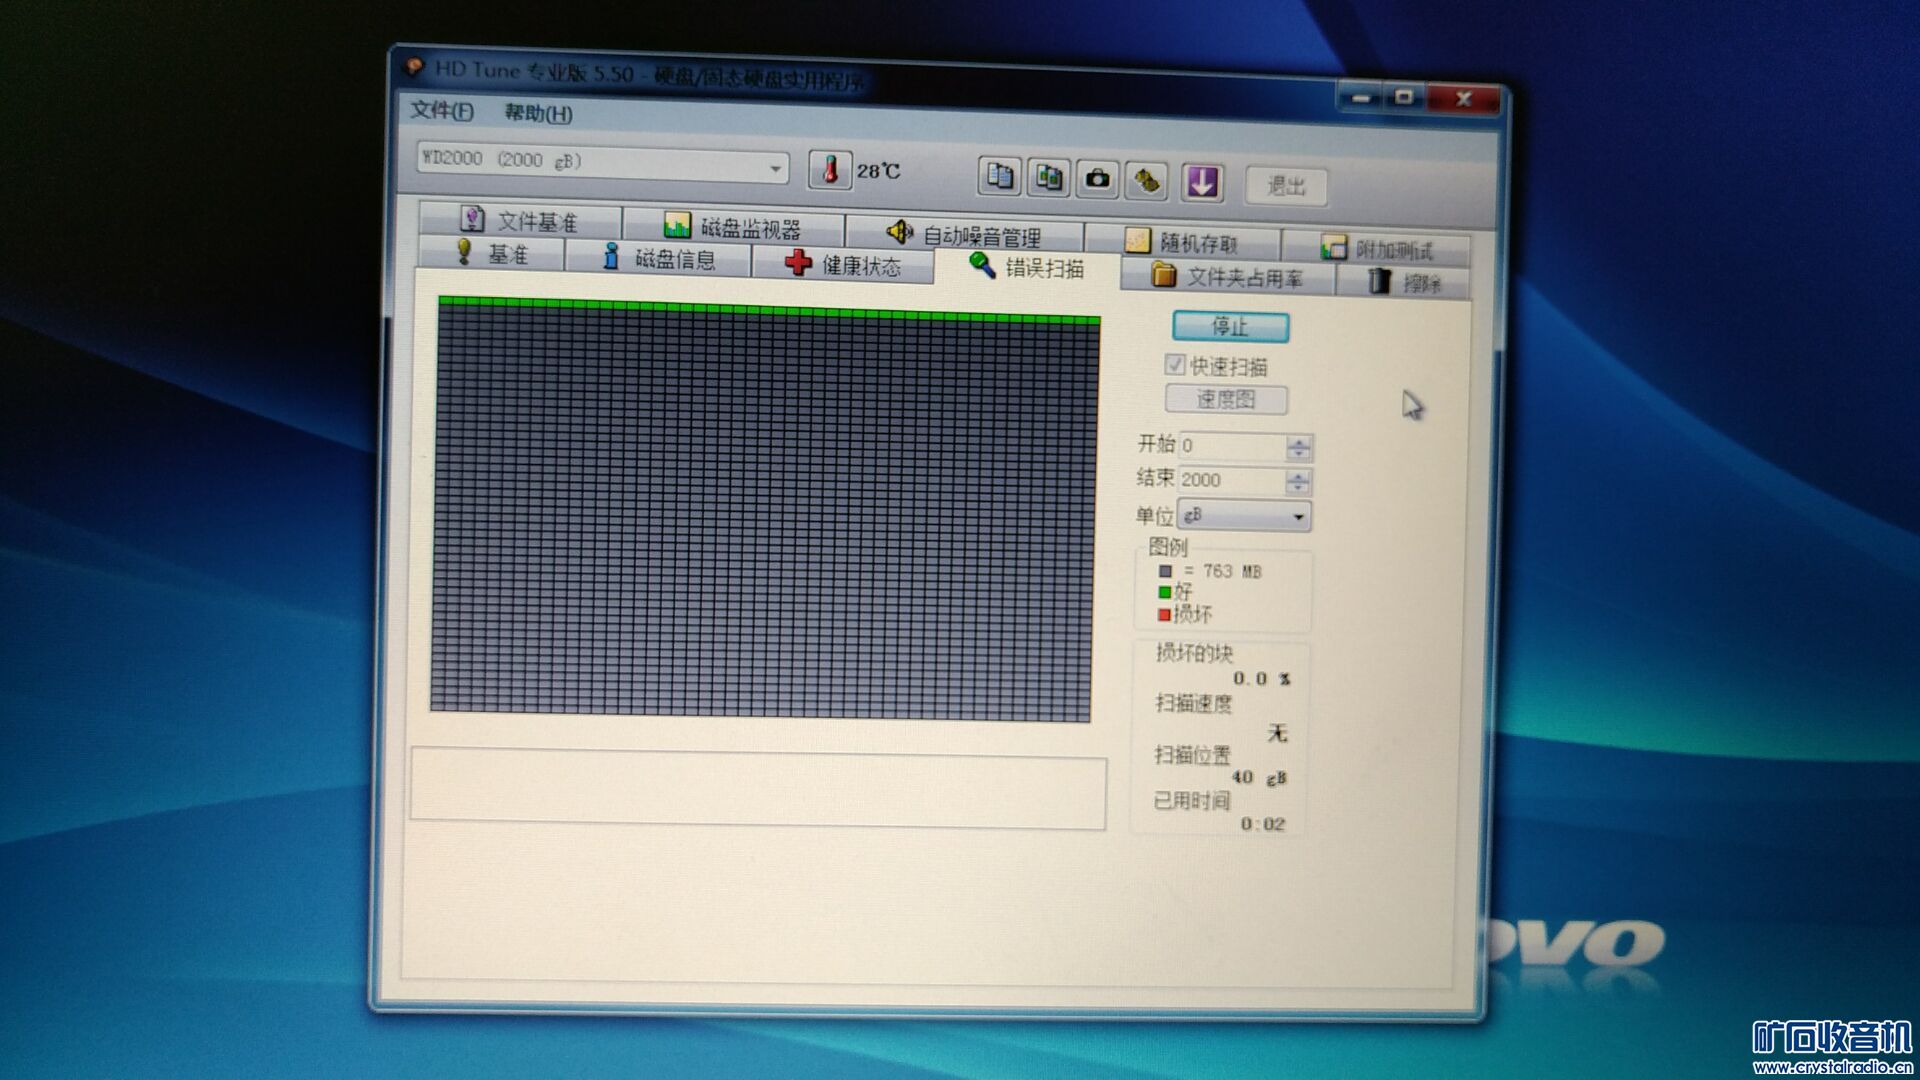Open the 帮助(H) help menu
The height and width of the screenshot is (1080, 1920).
click(x=538, y=113)
